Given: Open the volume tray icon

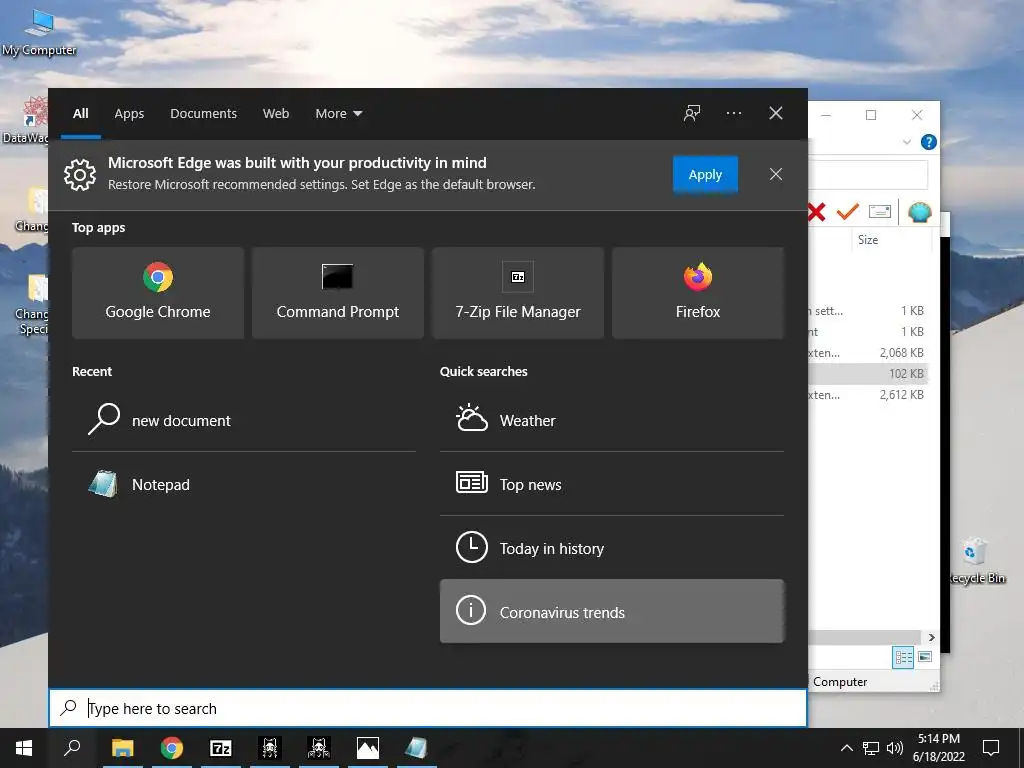Looking at the screenshot, I should click(895, 748).
